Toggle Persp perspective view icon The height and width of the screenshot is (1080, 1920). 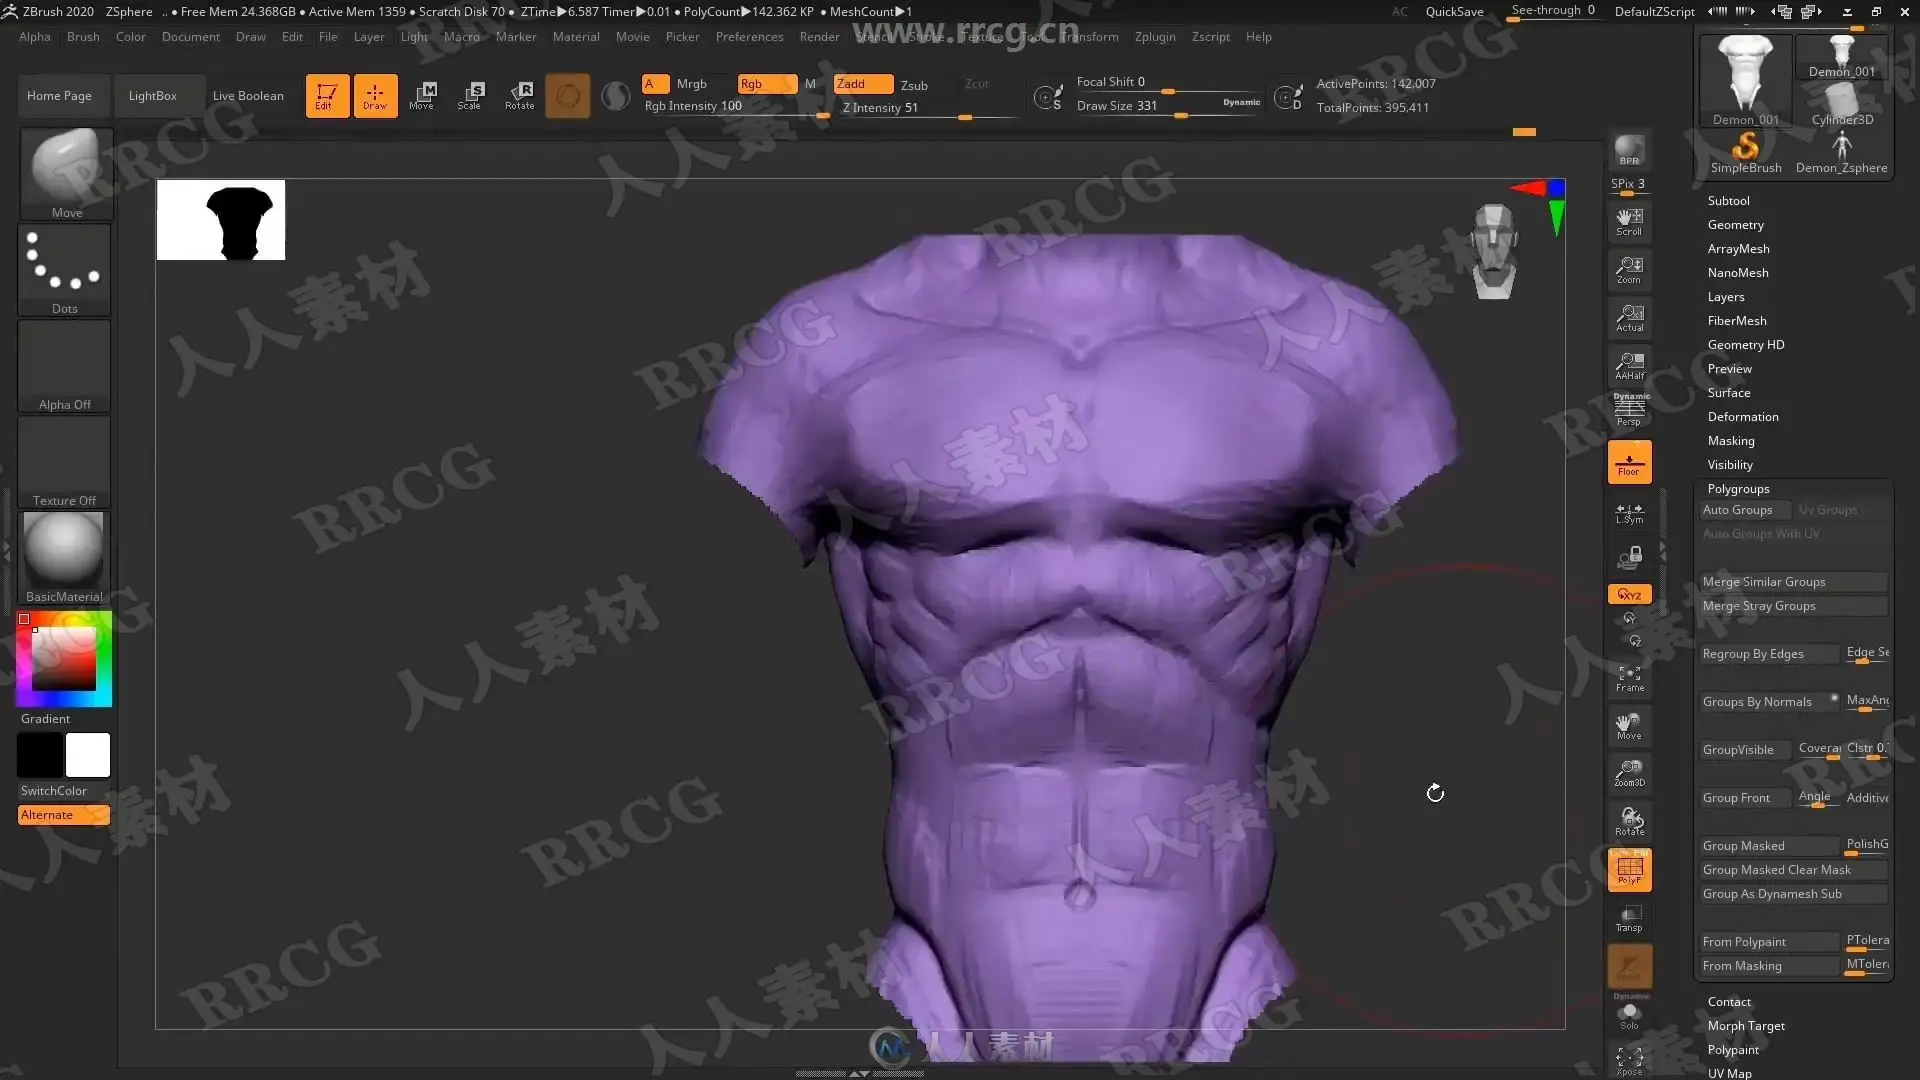click(x=1629, y=411)
